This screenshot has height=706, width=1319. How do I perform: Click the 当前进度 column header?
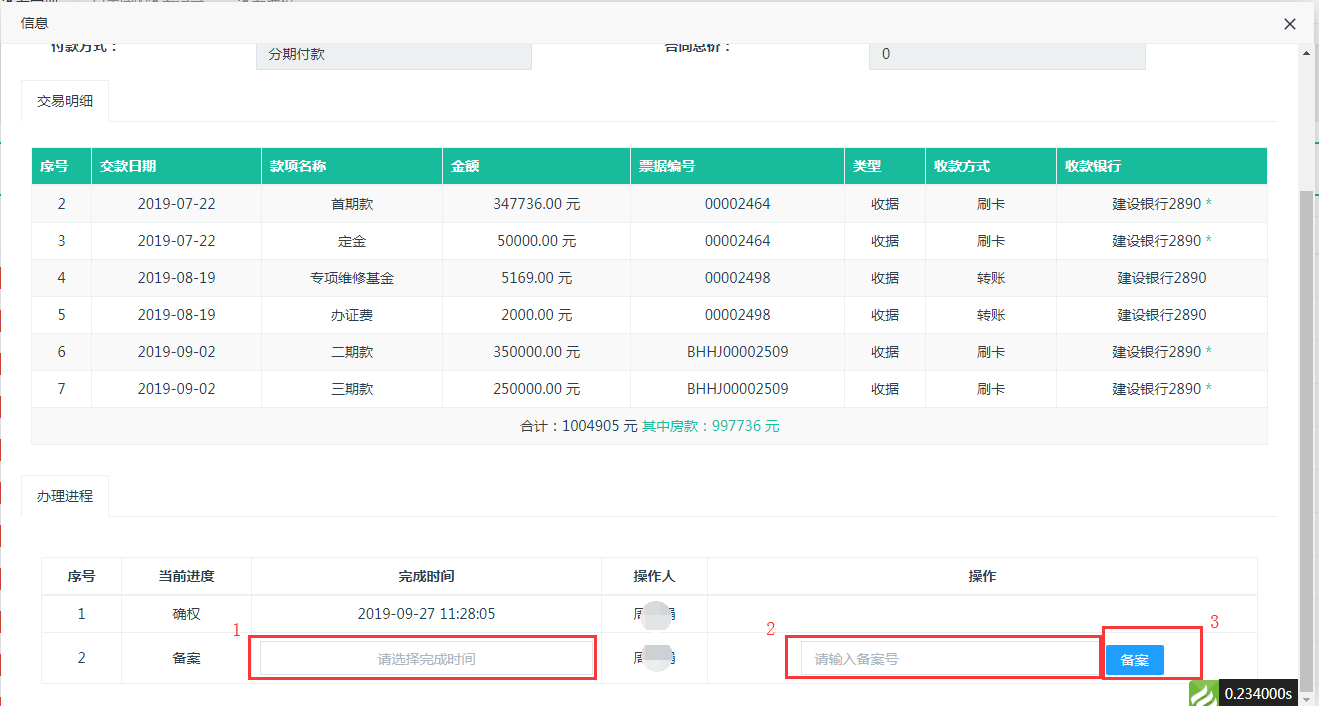(186, 577)
